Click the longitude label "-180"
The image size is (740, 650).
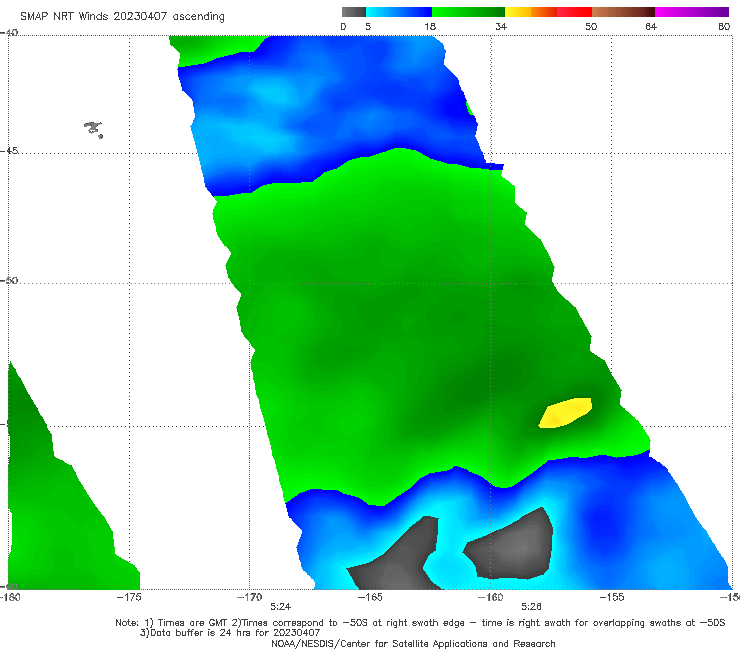coord(10,597)
